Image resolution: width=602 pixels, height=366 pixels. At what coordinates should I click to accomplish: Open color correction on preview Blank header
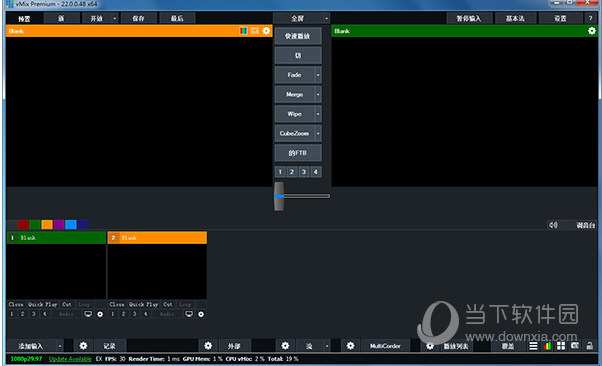click(243, 31)
